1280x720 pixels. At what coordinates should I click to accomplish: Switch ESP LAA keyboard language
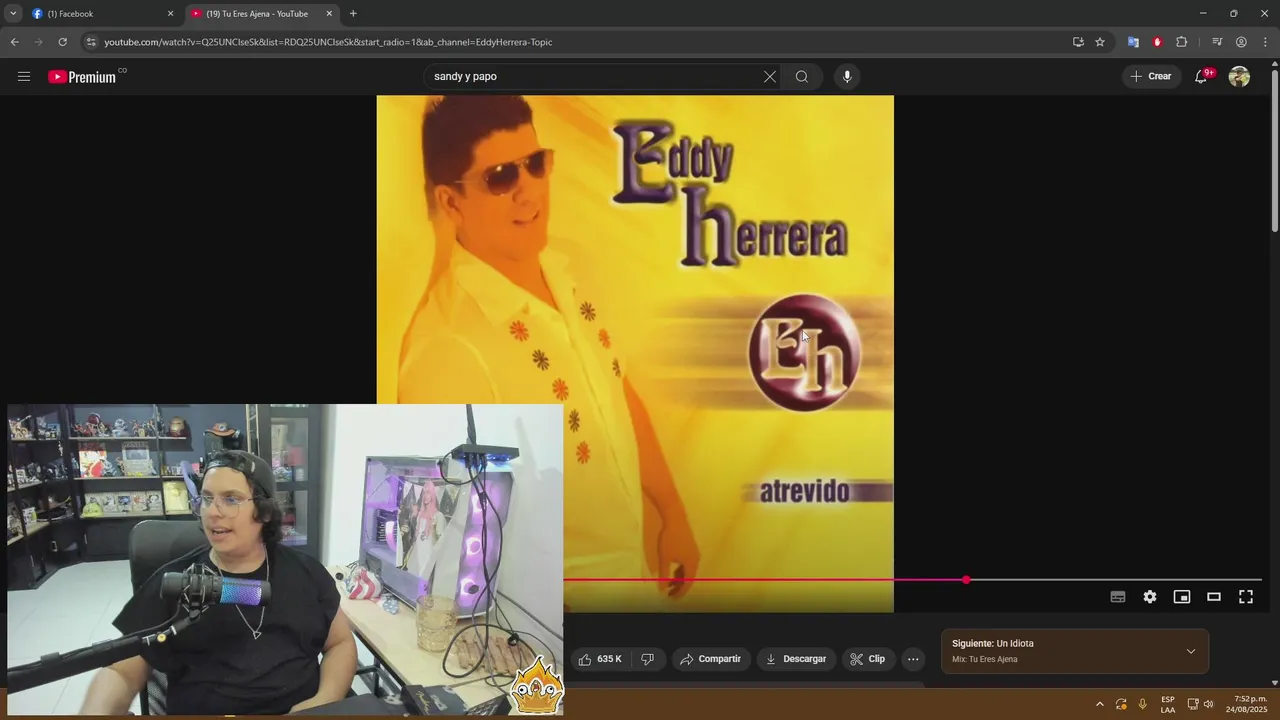(x=1168, y=704)
